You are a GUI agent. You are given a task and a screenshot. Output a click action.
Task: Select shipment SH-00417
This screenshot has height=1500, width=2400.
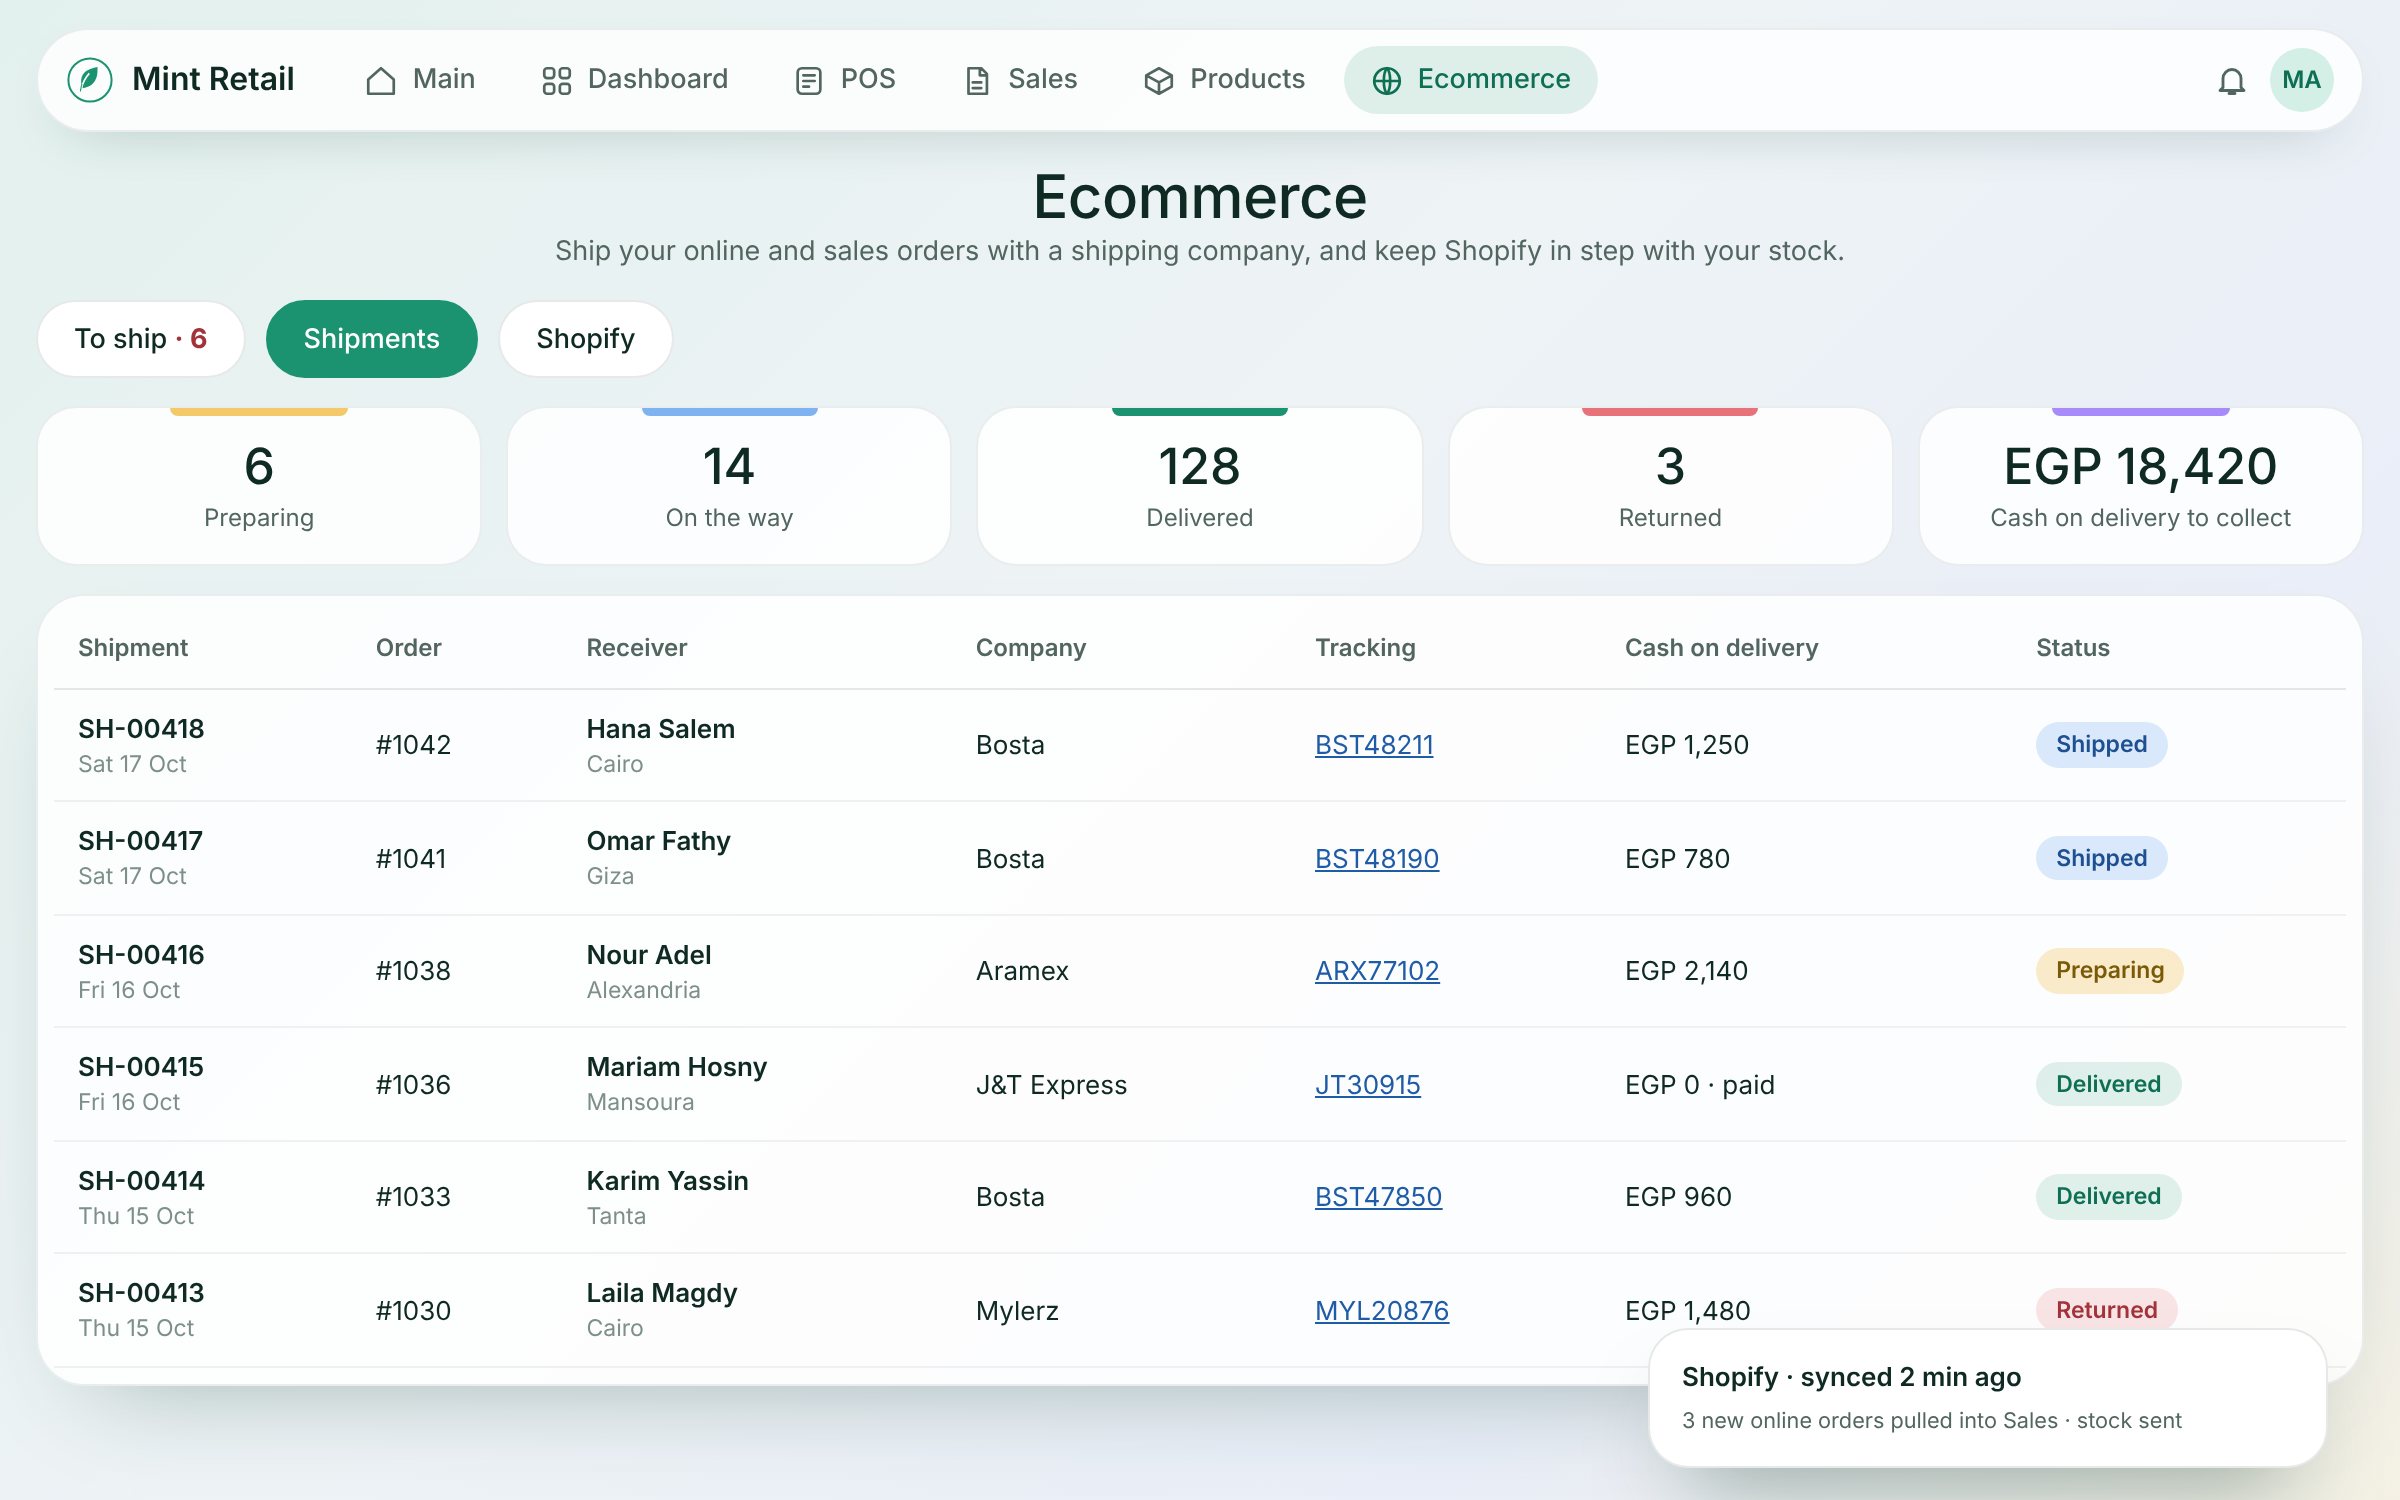(x=140, y=841)
